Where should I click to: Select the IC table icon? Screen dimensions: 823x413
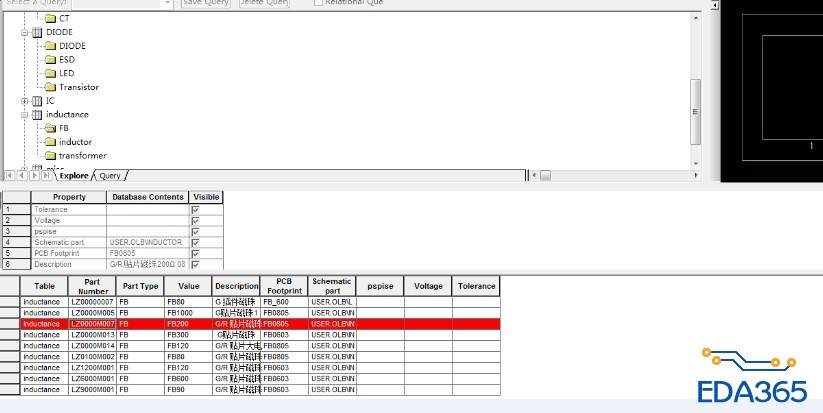37,101
